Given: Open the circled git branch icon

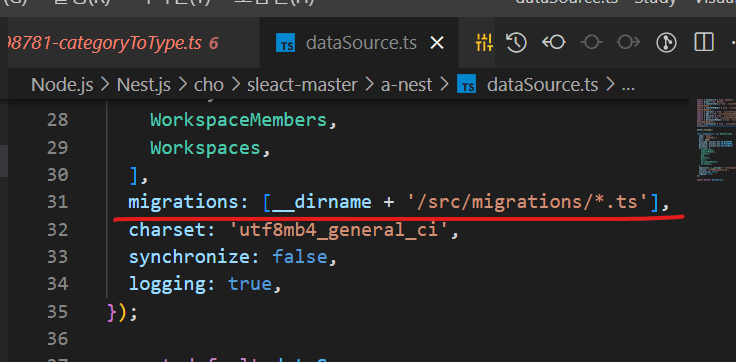Looking at the screenshot, I should pyautogui.click(x=666, y=43).
